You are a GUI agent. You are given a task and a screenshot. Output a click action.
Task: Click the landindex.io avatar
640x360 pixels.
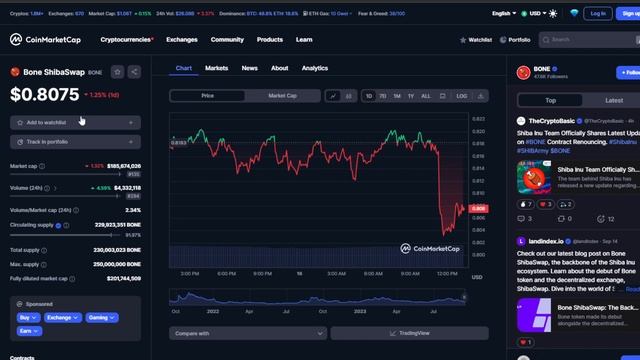521,241
